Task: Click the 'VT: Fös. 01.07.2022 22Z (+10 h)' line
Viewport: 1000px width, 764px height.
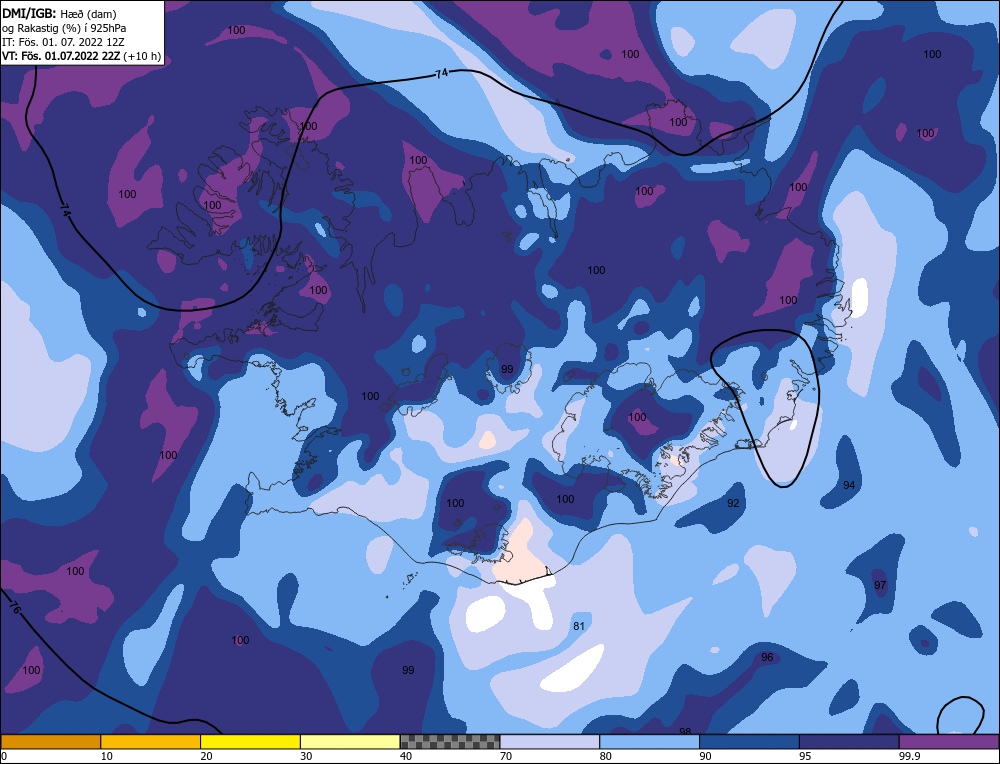Action: point(81,56)
